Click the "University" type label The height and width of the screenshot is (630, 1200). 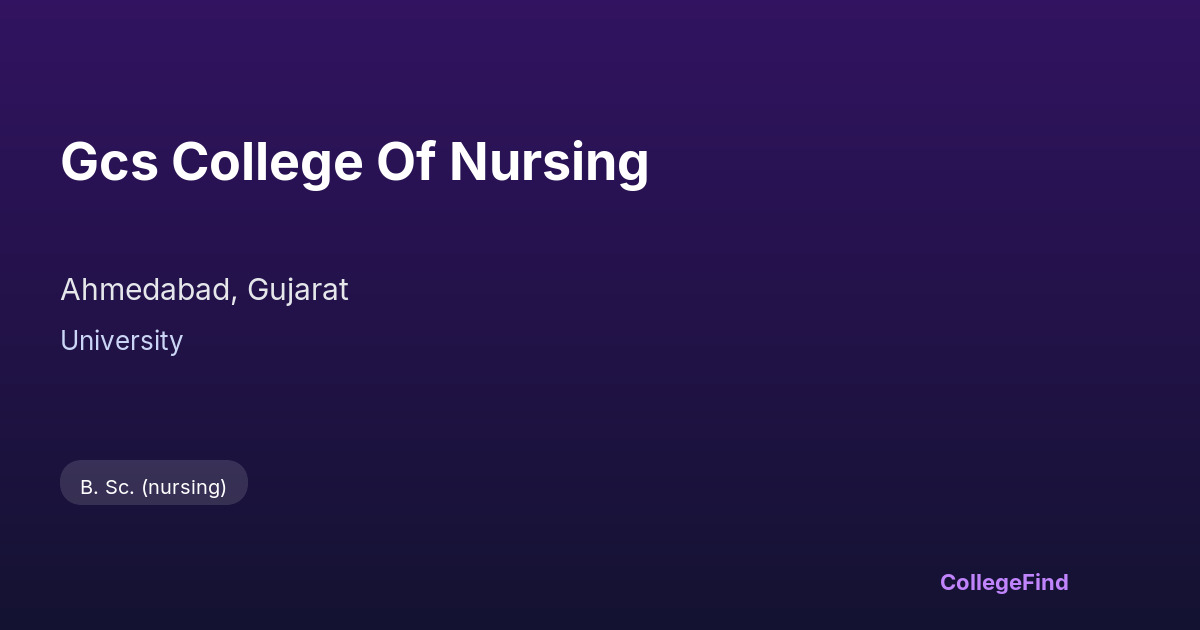(x=121, y=341)
